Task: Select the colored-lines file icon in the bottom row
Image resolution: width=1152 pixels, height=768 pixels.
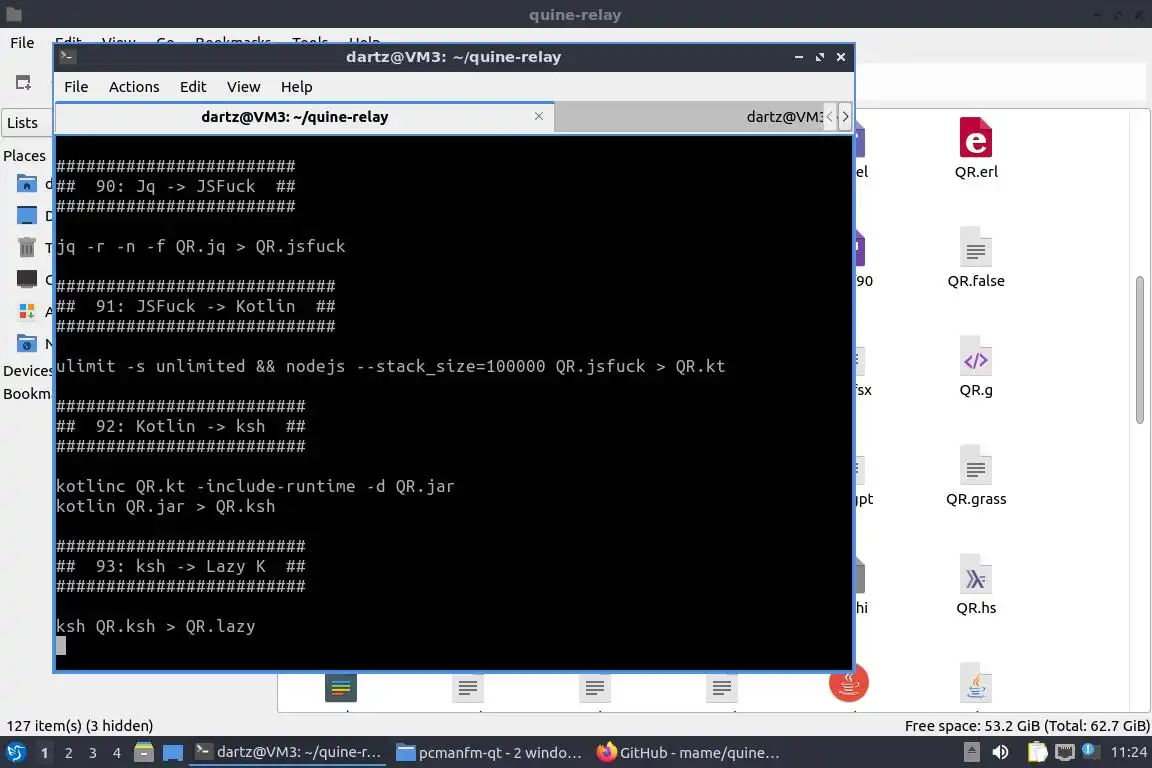Action: (x=341, y=687)
